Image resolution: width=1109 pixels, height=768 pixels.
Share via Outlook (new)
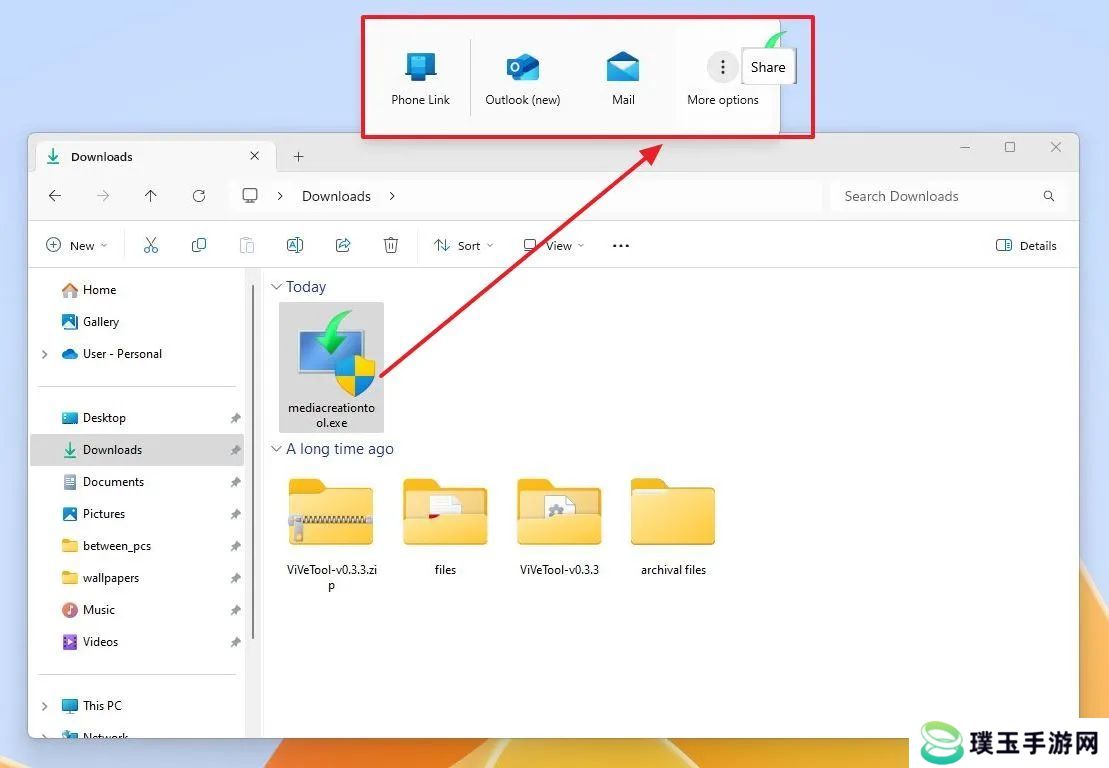tap(523, 78)
